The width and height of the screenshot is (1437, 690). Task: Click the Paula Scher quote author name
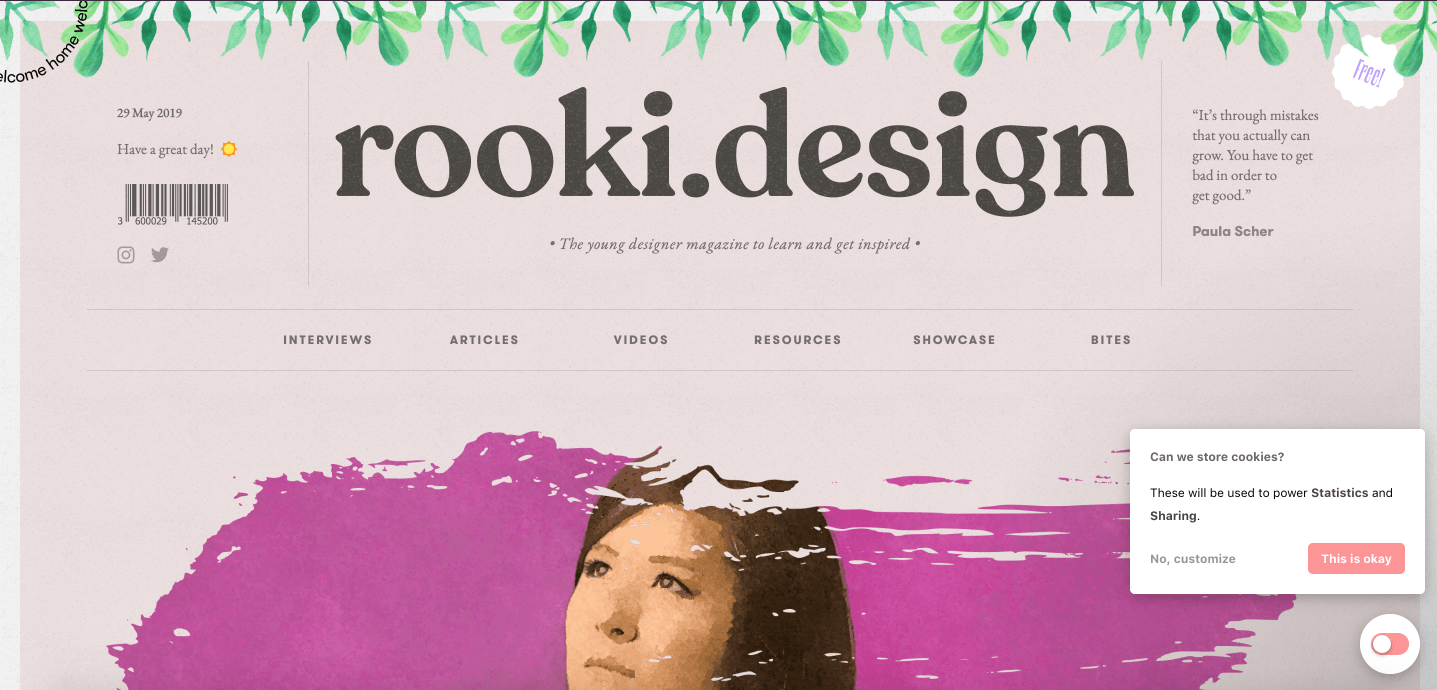click(1232, 231)
